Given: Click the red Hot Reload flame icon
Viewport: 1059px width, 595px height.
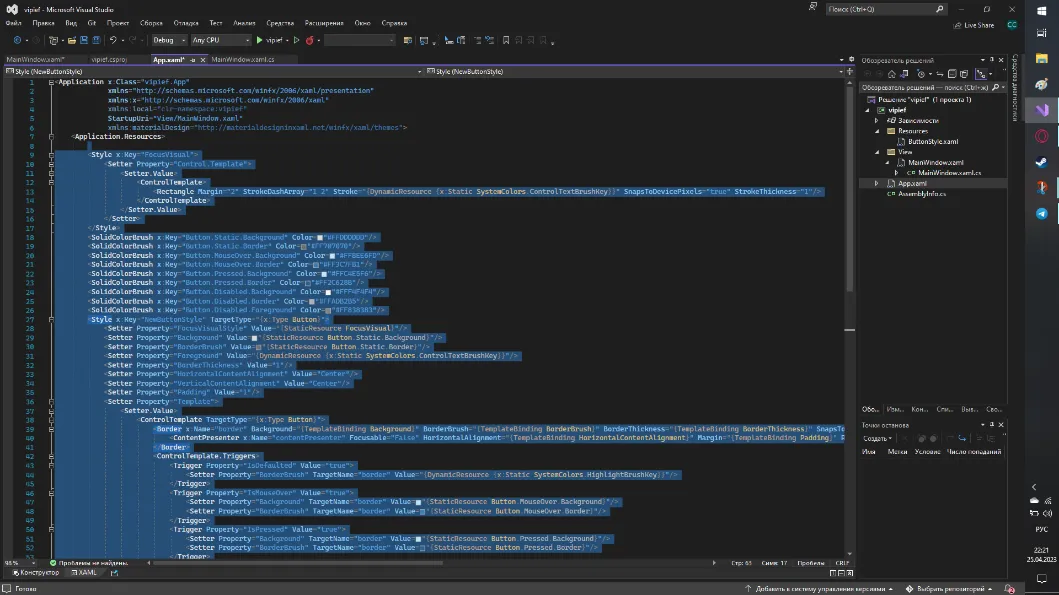Looking at the screenshot, I should pyautogui.click(x=309, y=41).
